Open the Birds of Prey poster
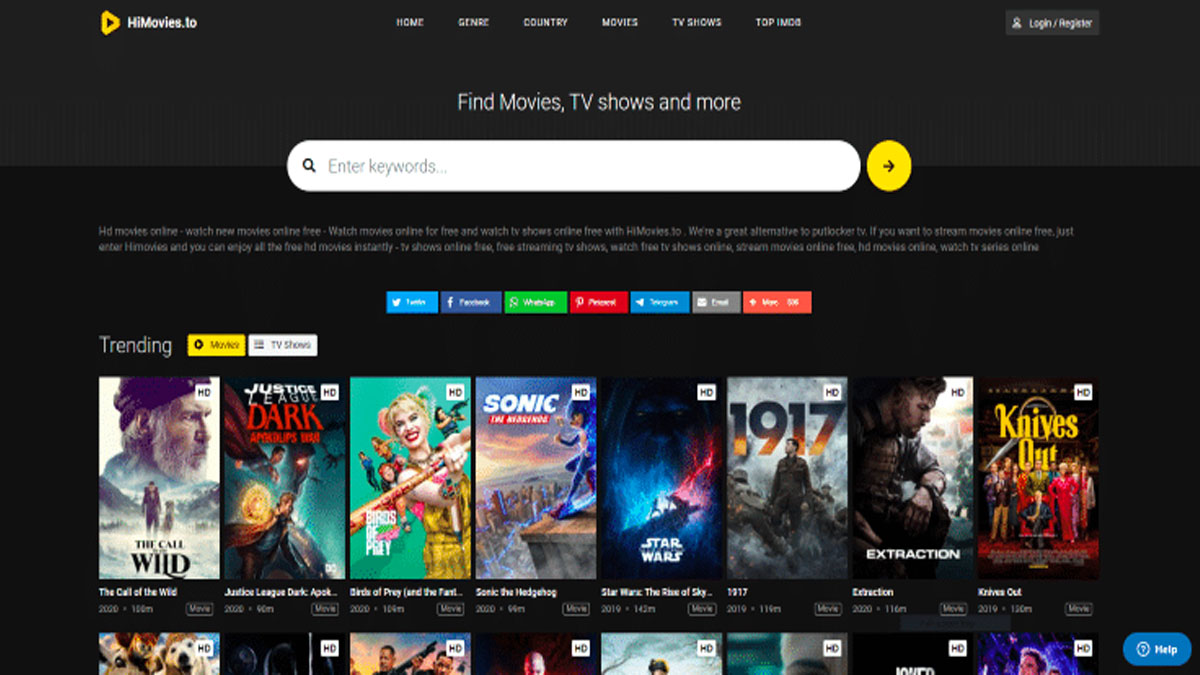The height and width of the screenshot is (675, 1200). (410, 478)
